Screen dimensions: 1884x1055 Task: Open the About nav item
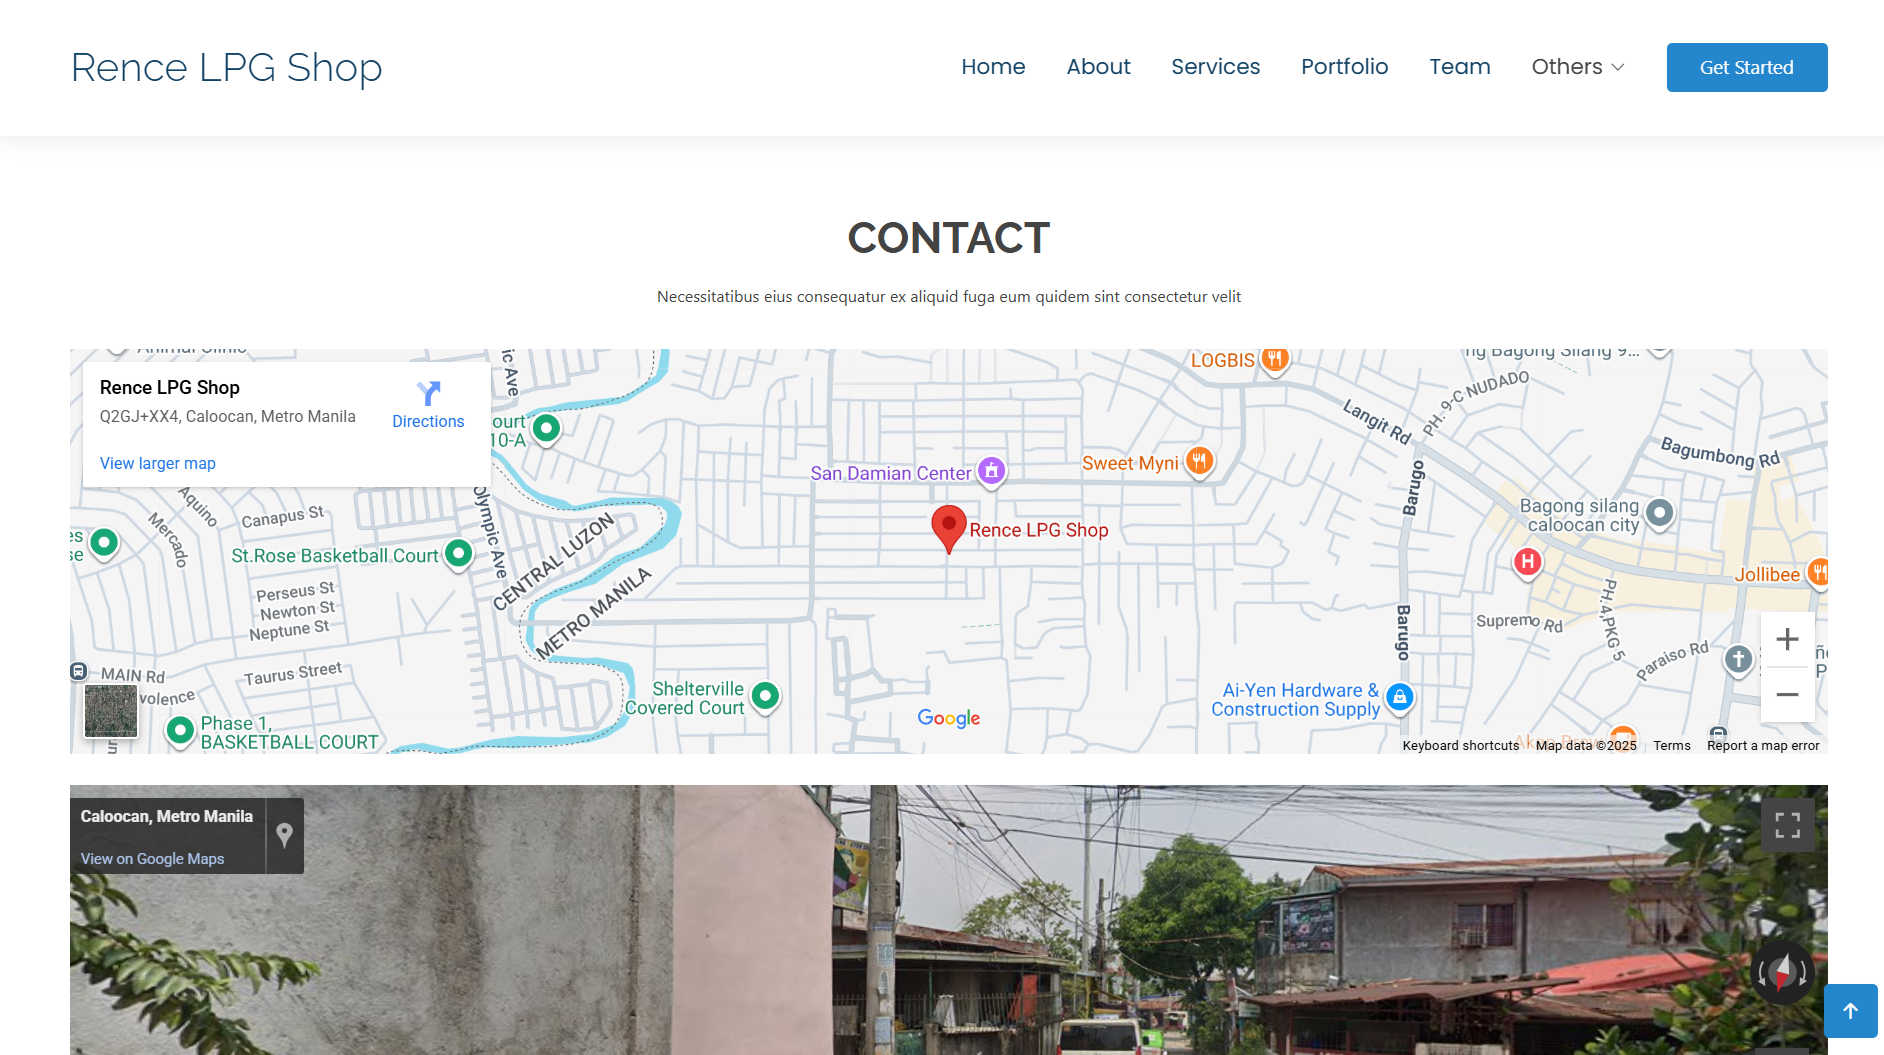coord(1098,67)
